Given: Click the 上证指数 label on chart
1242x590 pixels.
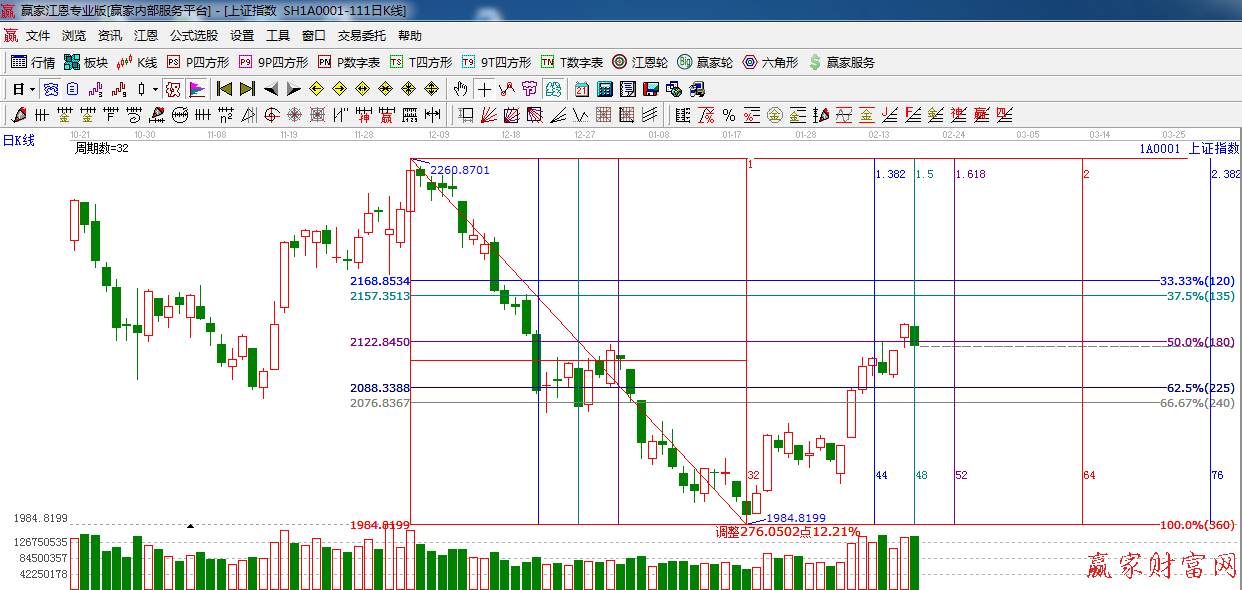Looking at the screenshot, I should click(x=1213, y=149).
